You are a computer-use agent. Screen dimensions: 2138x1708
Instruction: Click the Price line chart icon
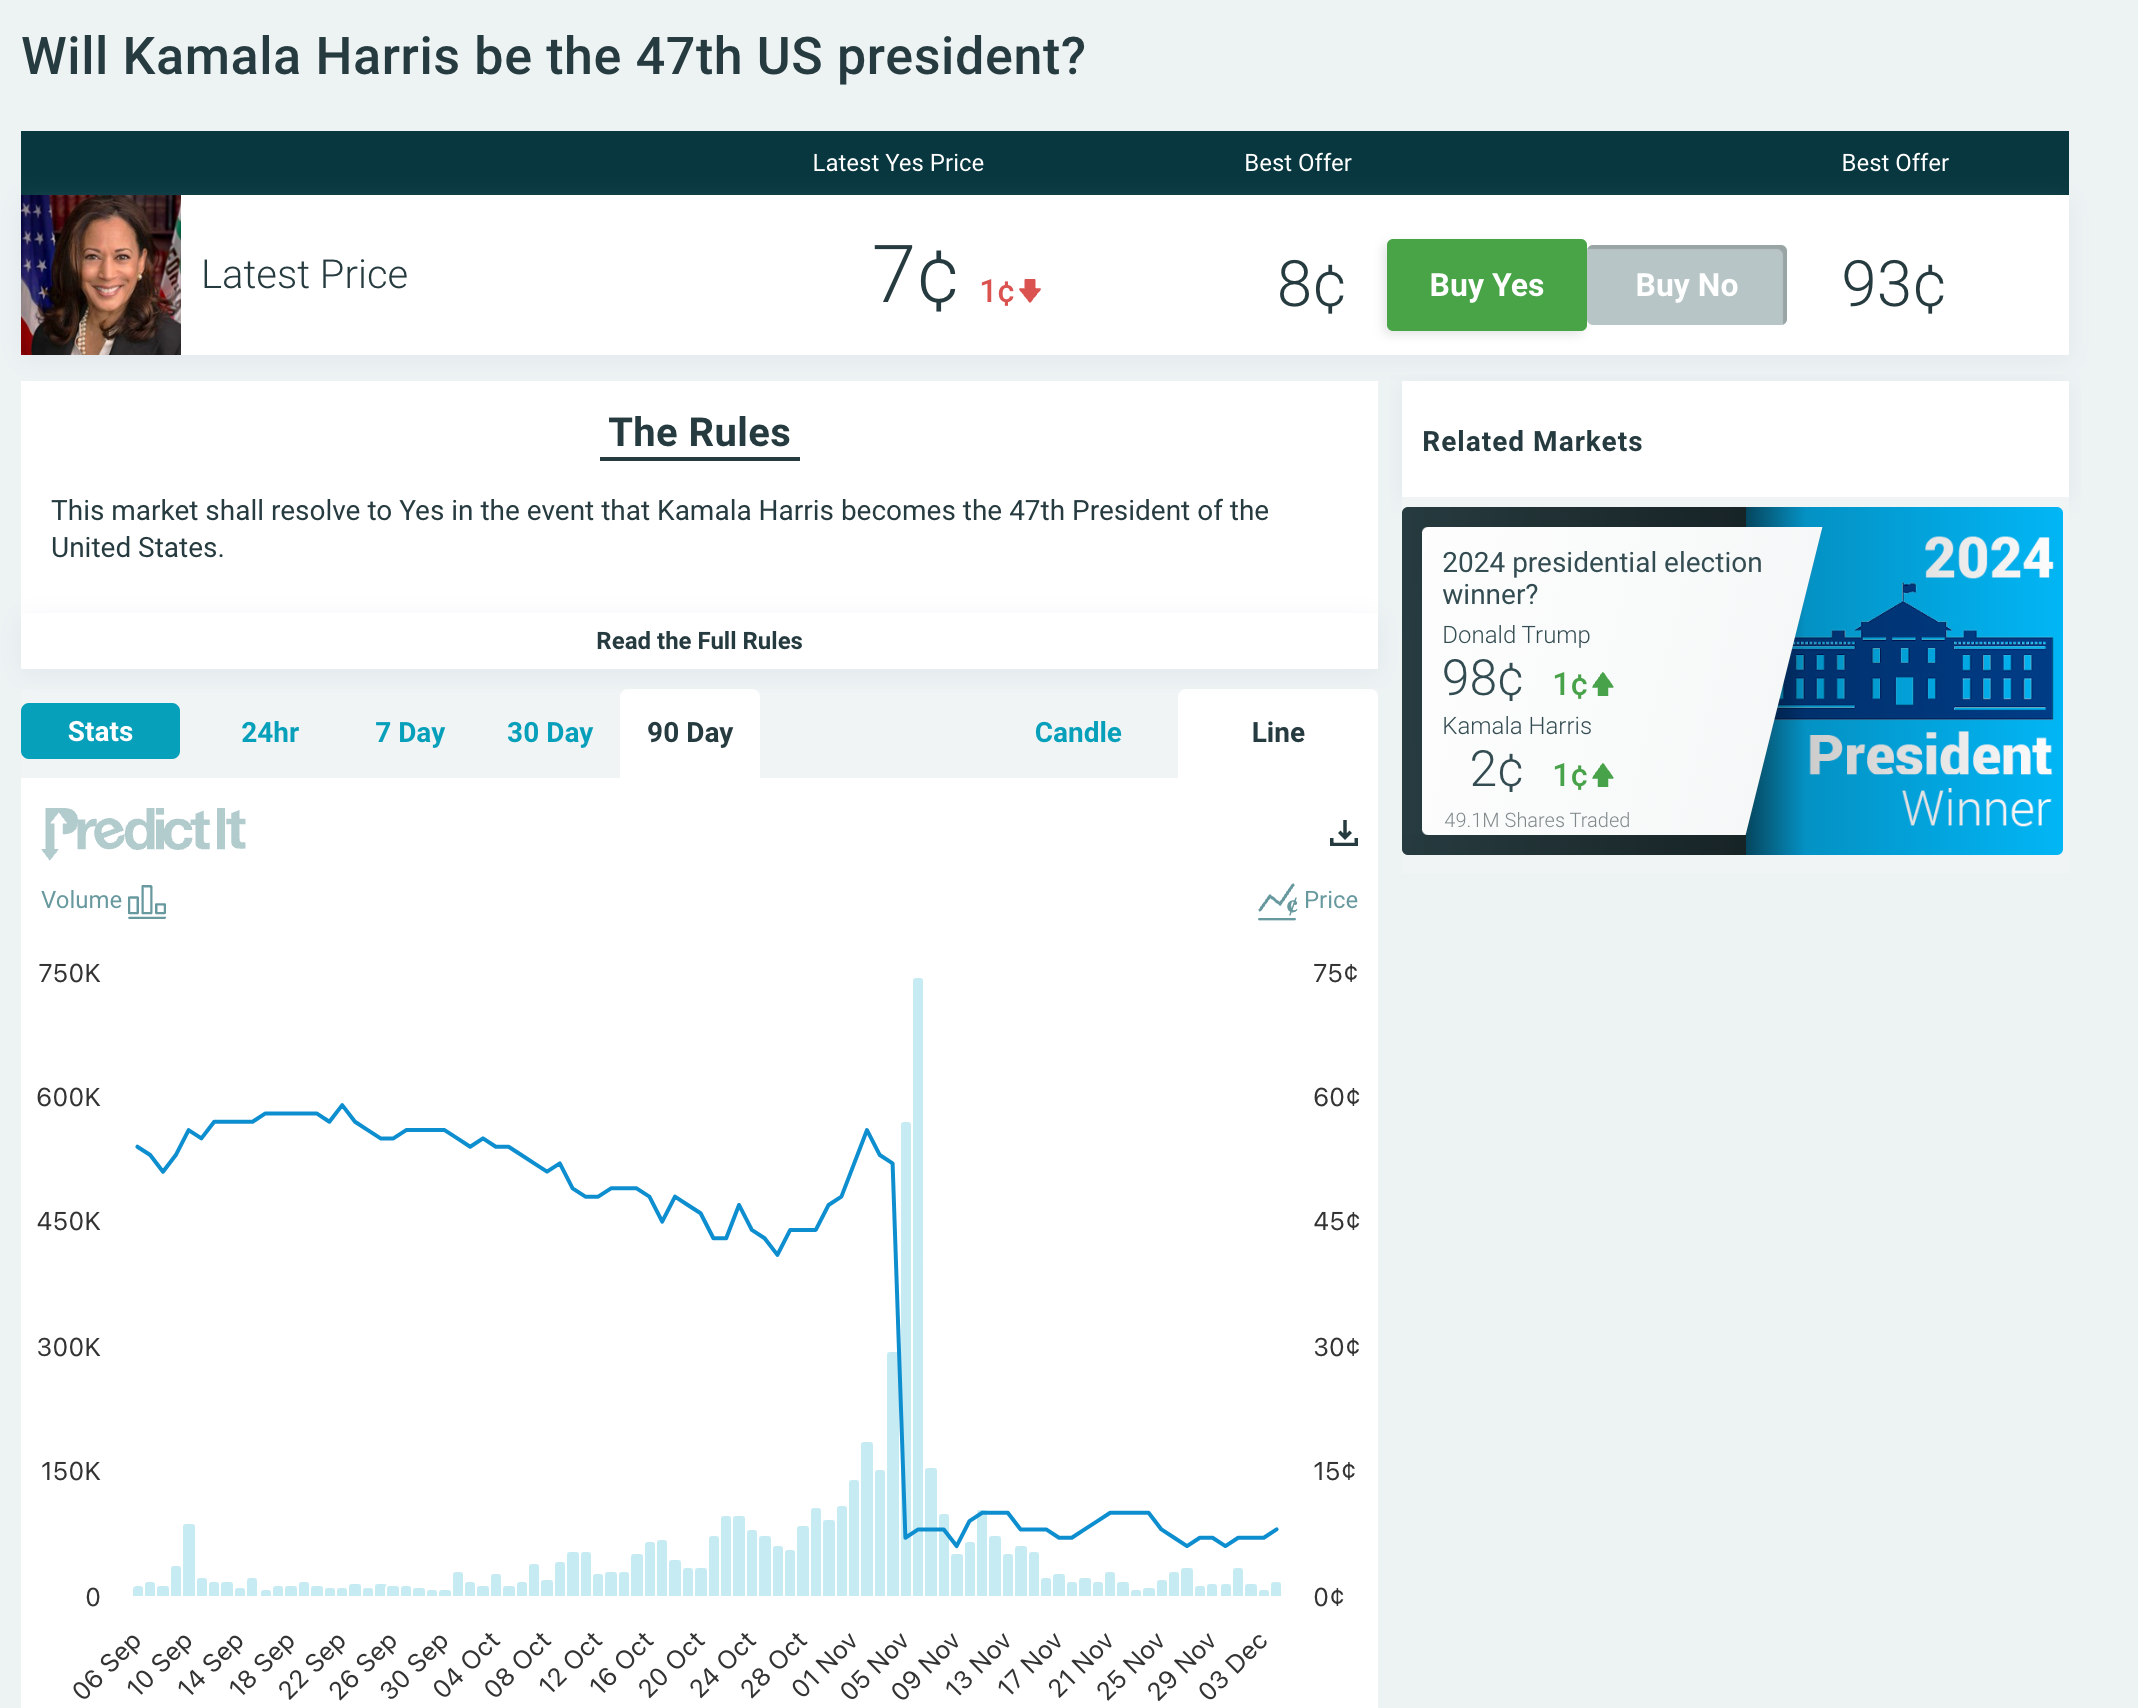click(1277, 901)
